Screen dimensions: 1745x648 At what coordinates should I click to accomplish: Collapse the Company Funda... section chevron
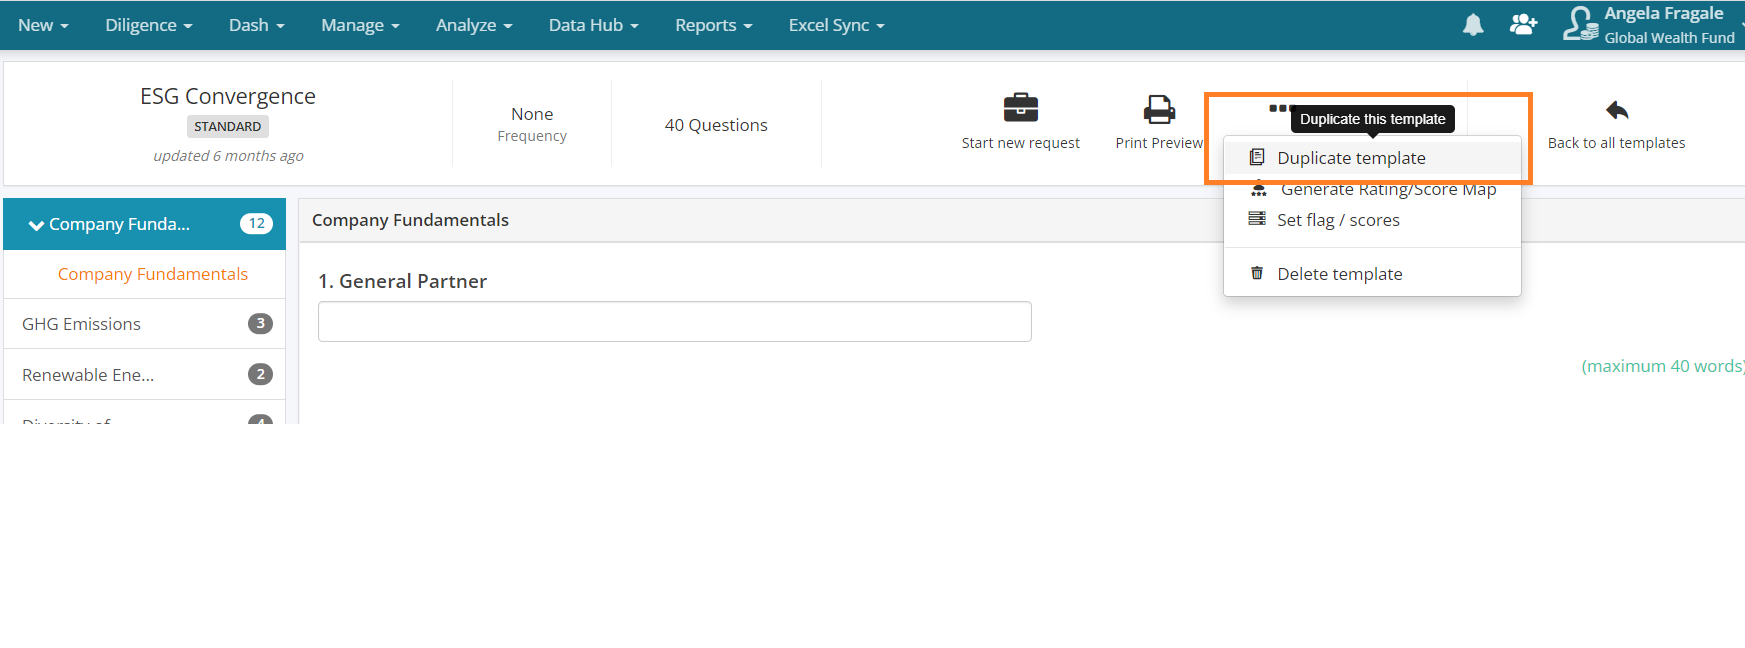(x=36, y=225)
